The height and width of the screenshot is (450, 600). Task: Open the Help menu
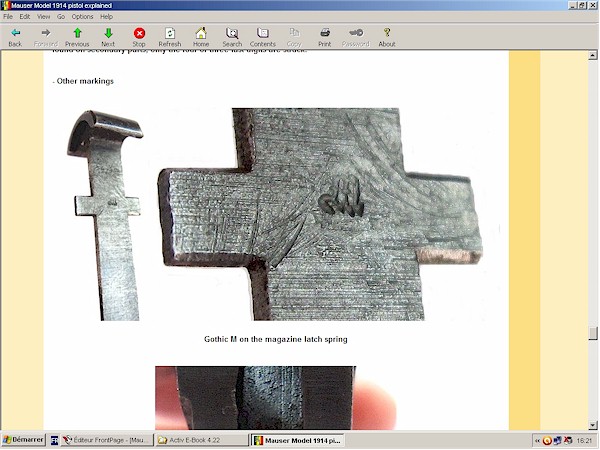point(106,16)
